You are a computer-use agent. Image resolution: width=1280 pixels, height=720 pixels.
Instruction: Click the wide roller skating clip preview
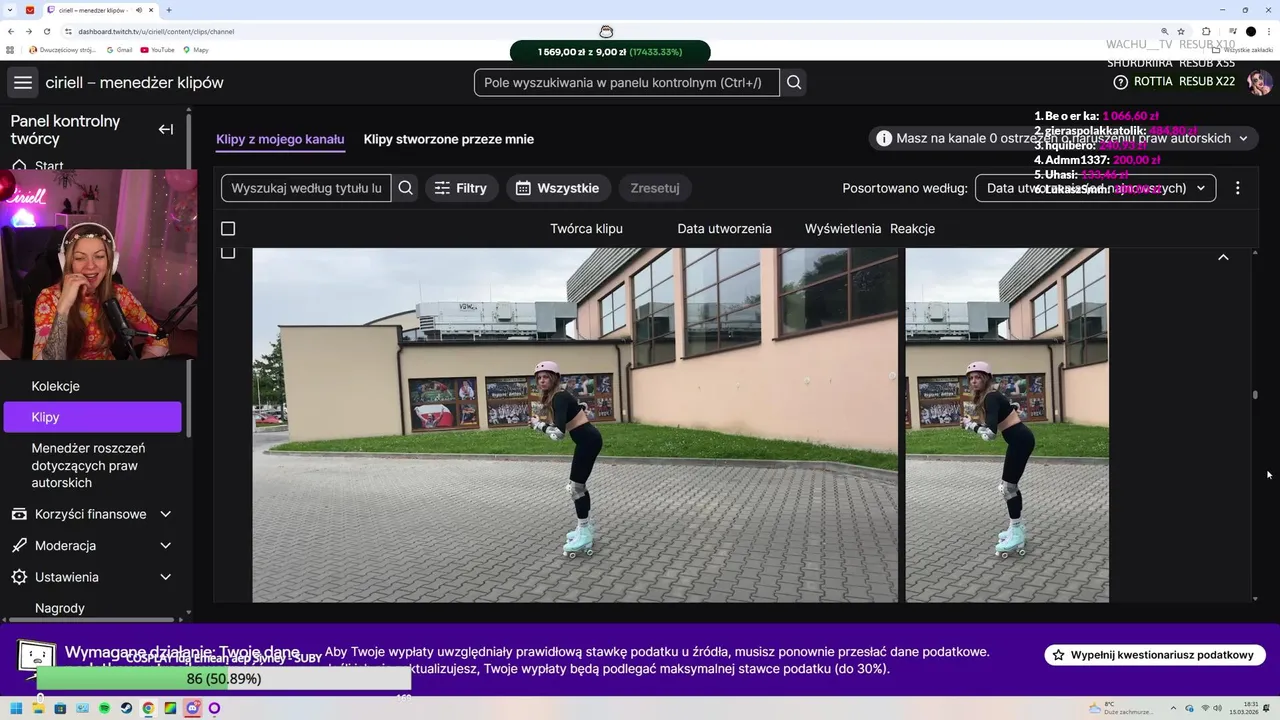(575, 425)
